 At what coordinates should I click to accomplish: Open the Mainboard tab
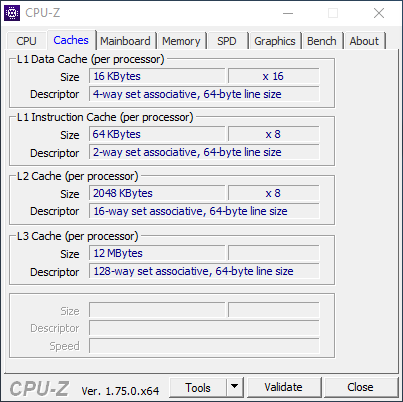(125, 41)
